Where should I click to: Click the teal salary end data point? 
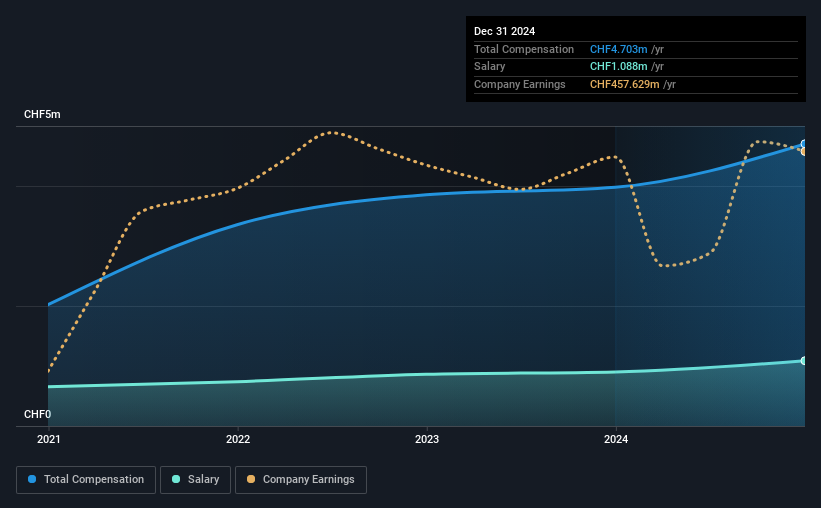pyautogui.click(x=804, y=361)
